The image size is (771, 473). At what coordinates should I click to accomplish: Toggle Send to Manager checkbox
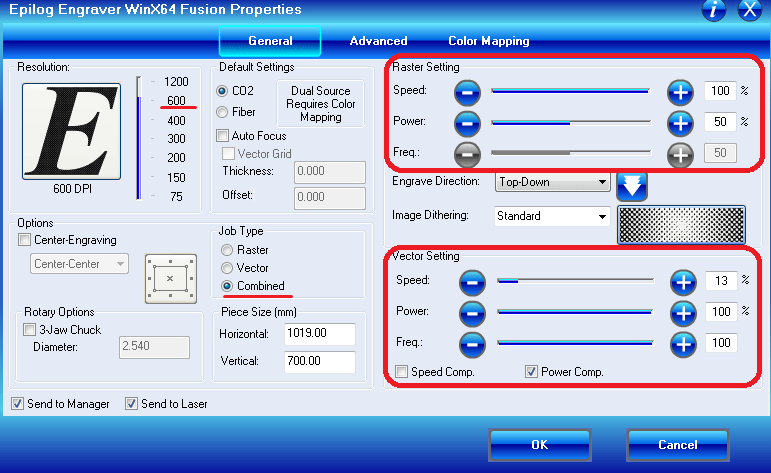pyautogui.click(x=18, y=404)
